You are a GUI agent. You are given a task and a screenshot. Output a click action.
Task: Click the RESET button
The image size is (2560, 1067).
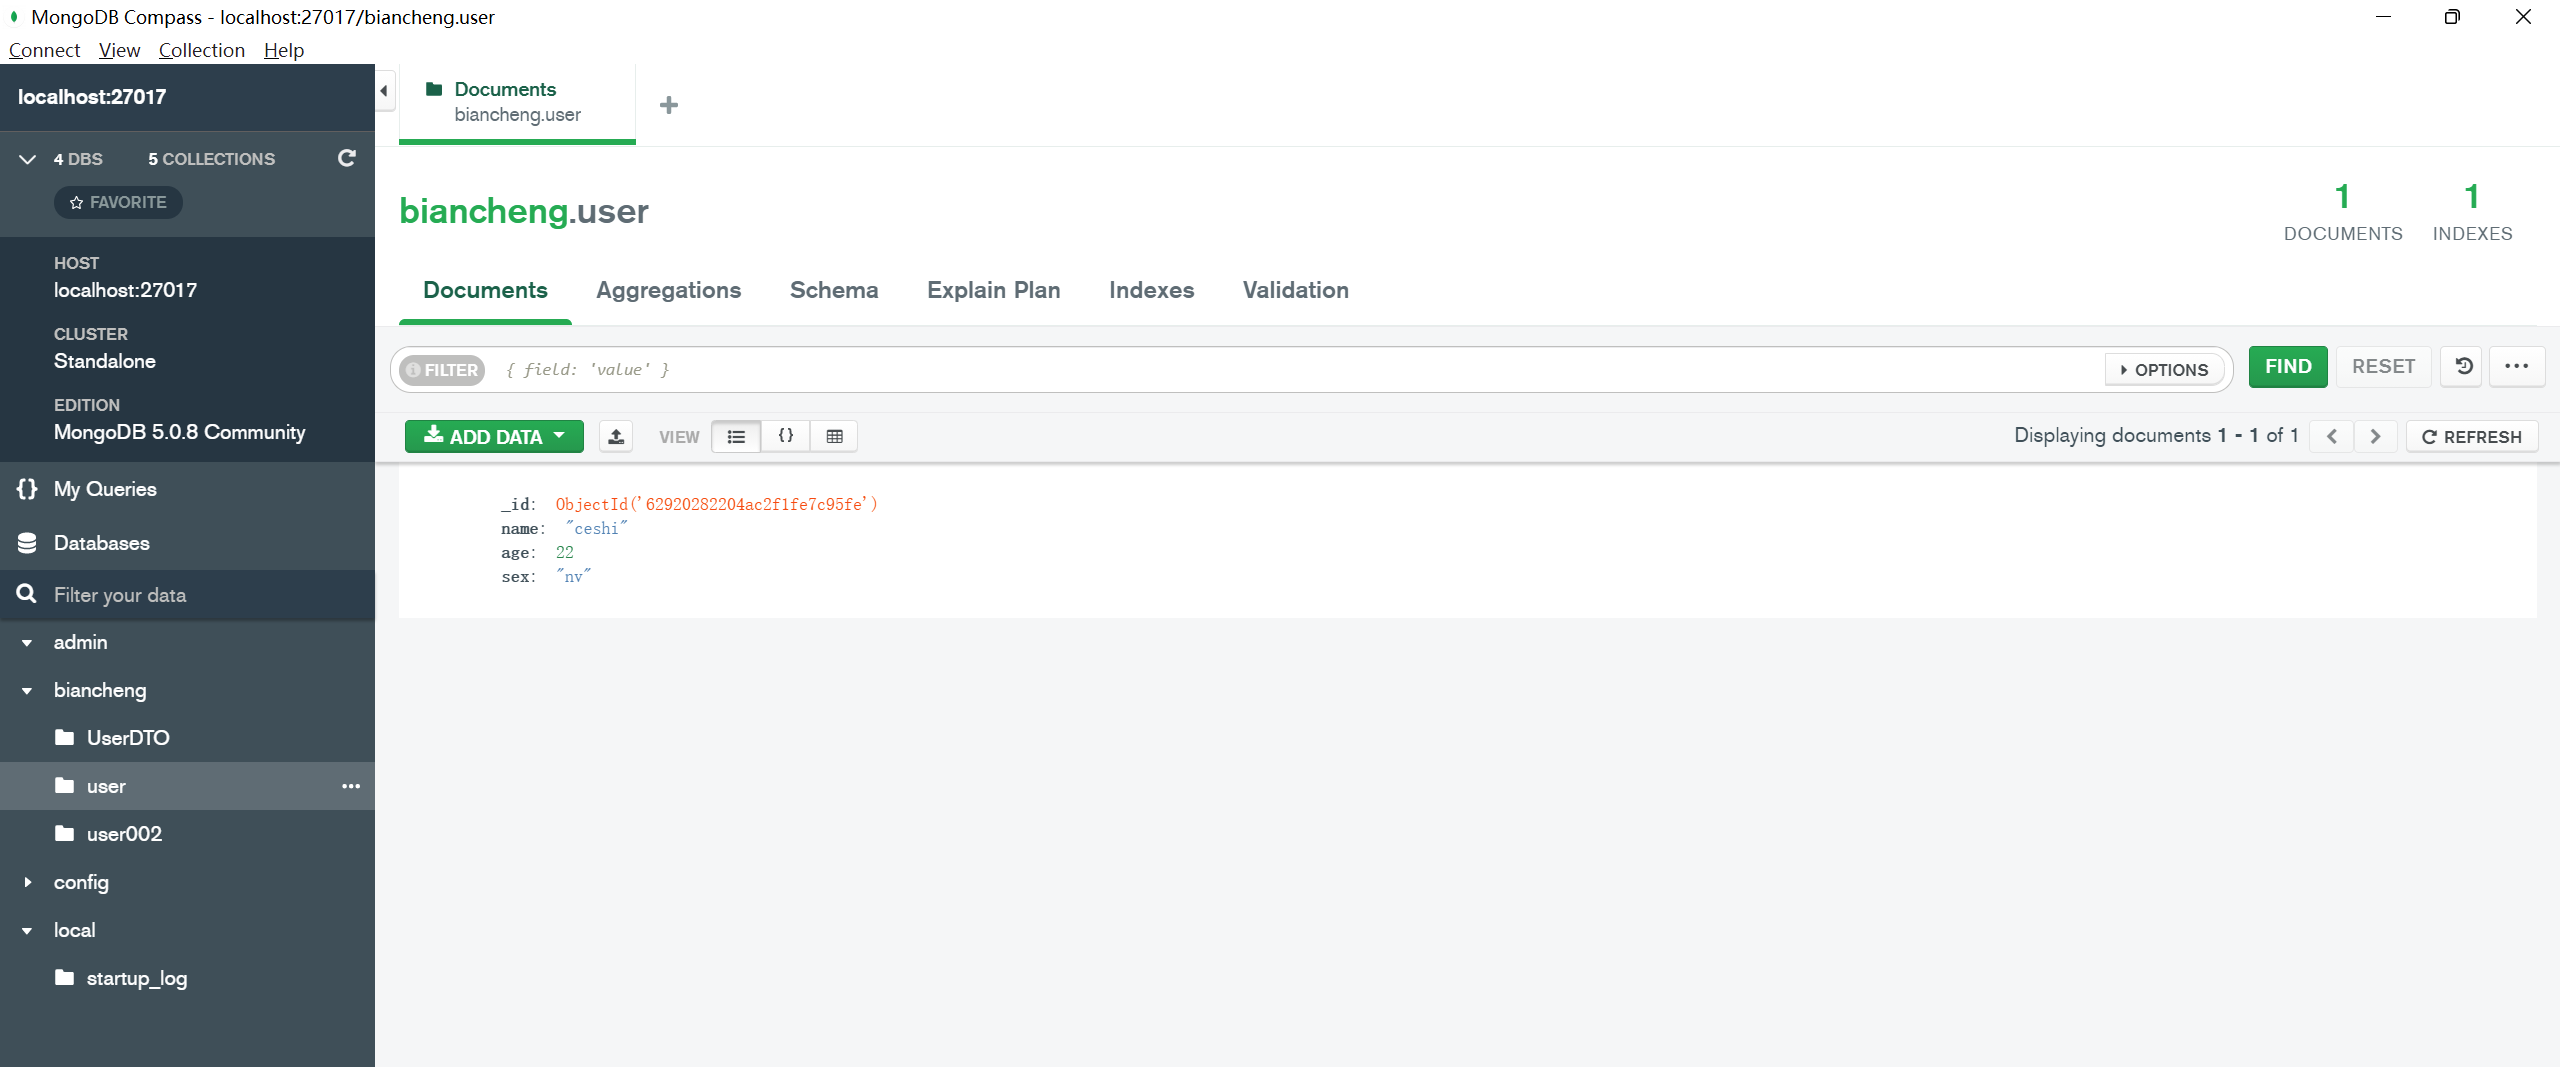tap(2384, 367)
